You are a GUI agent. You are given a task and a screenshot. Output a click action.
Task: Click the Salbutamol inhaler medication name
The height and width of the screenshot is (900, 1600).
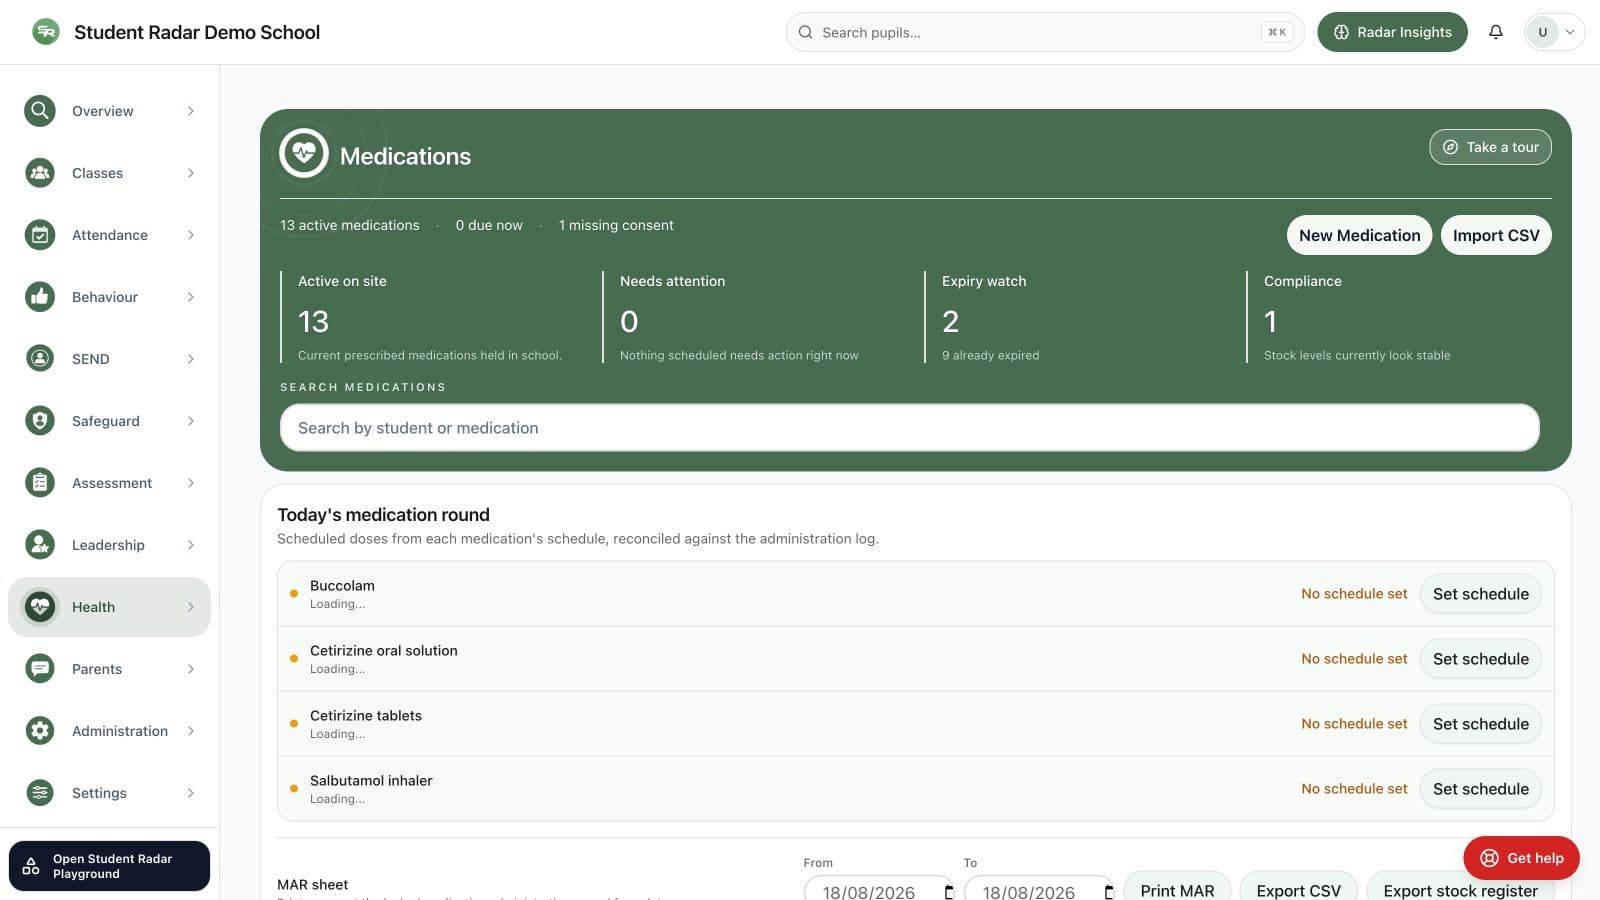[371, 781]
